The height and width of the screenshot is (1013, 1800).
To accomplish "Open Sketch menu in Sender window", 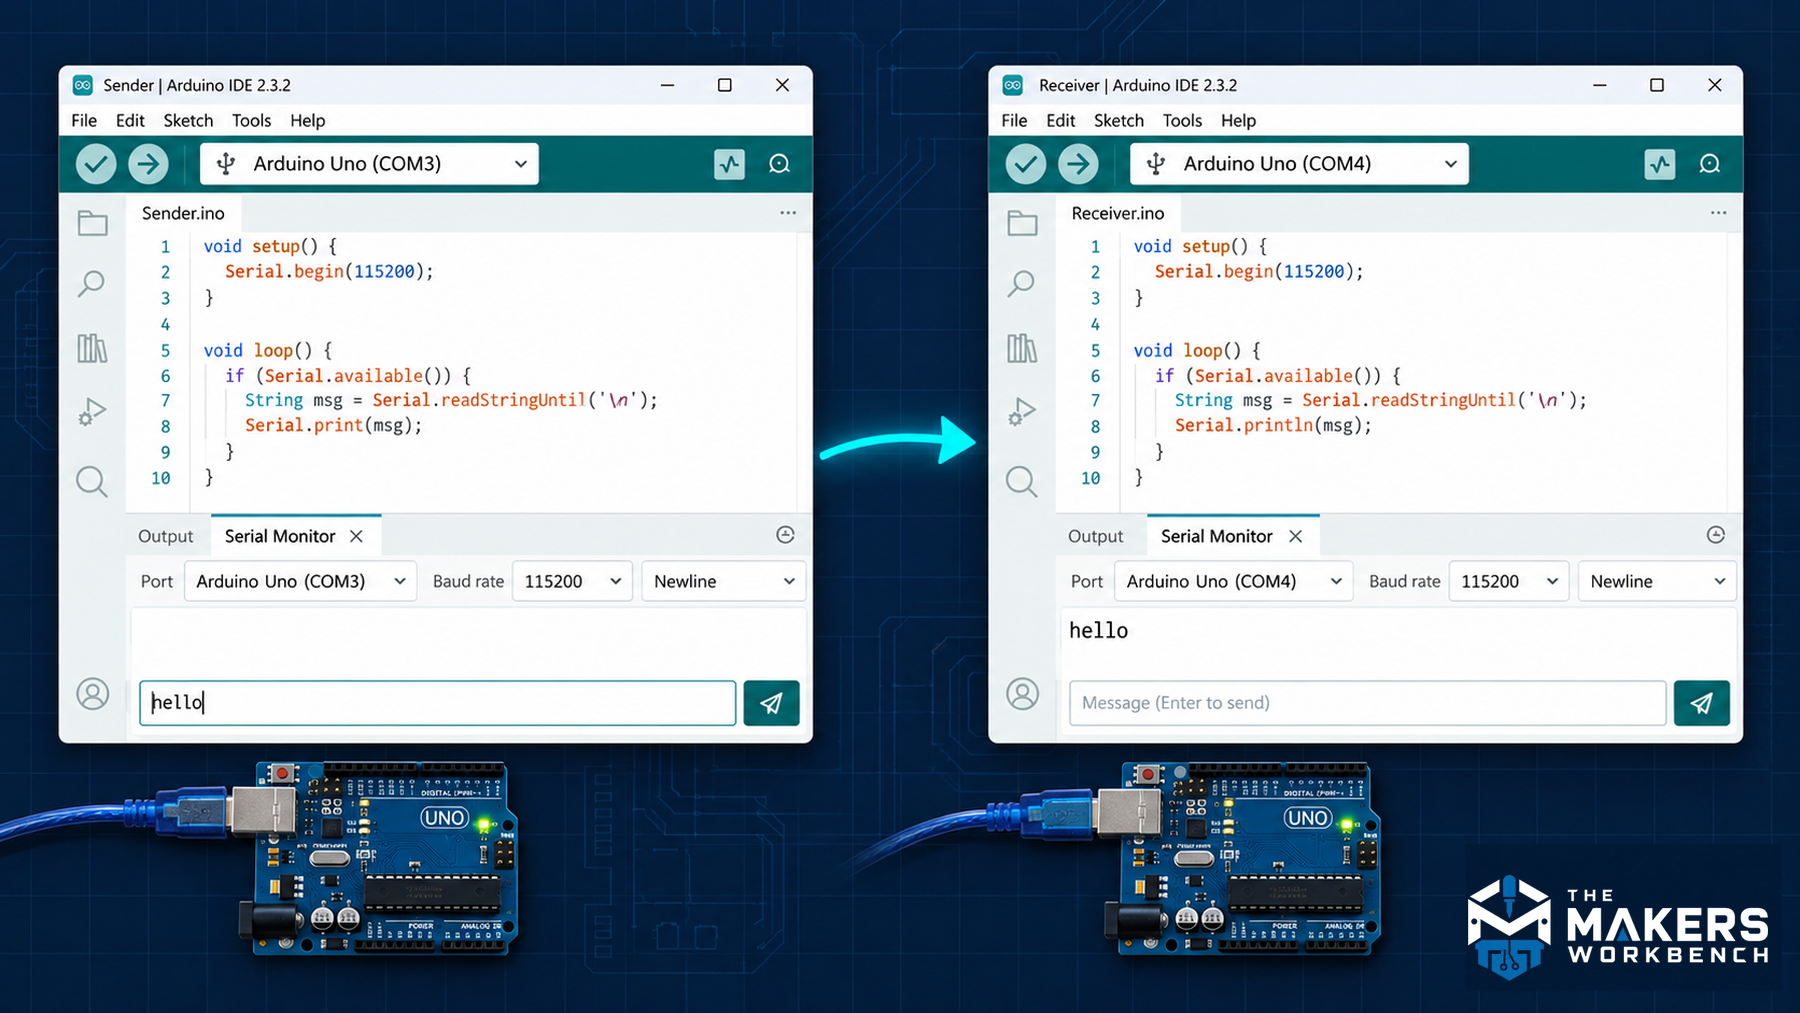I will point(188,120).
